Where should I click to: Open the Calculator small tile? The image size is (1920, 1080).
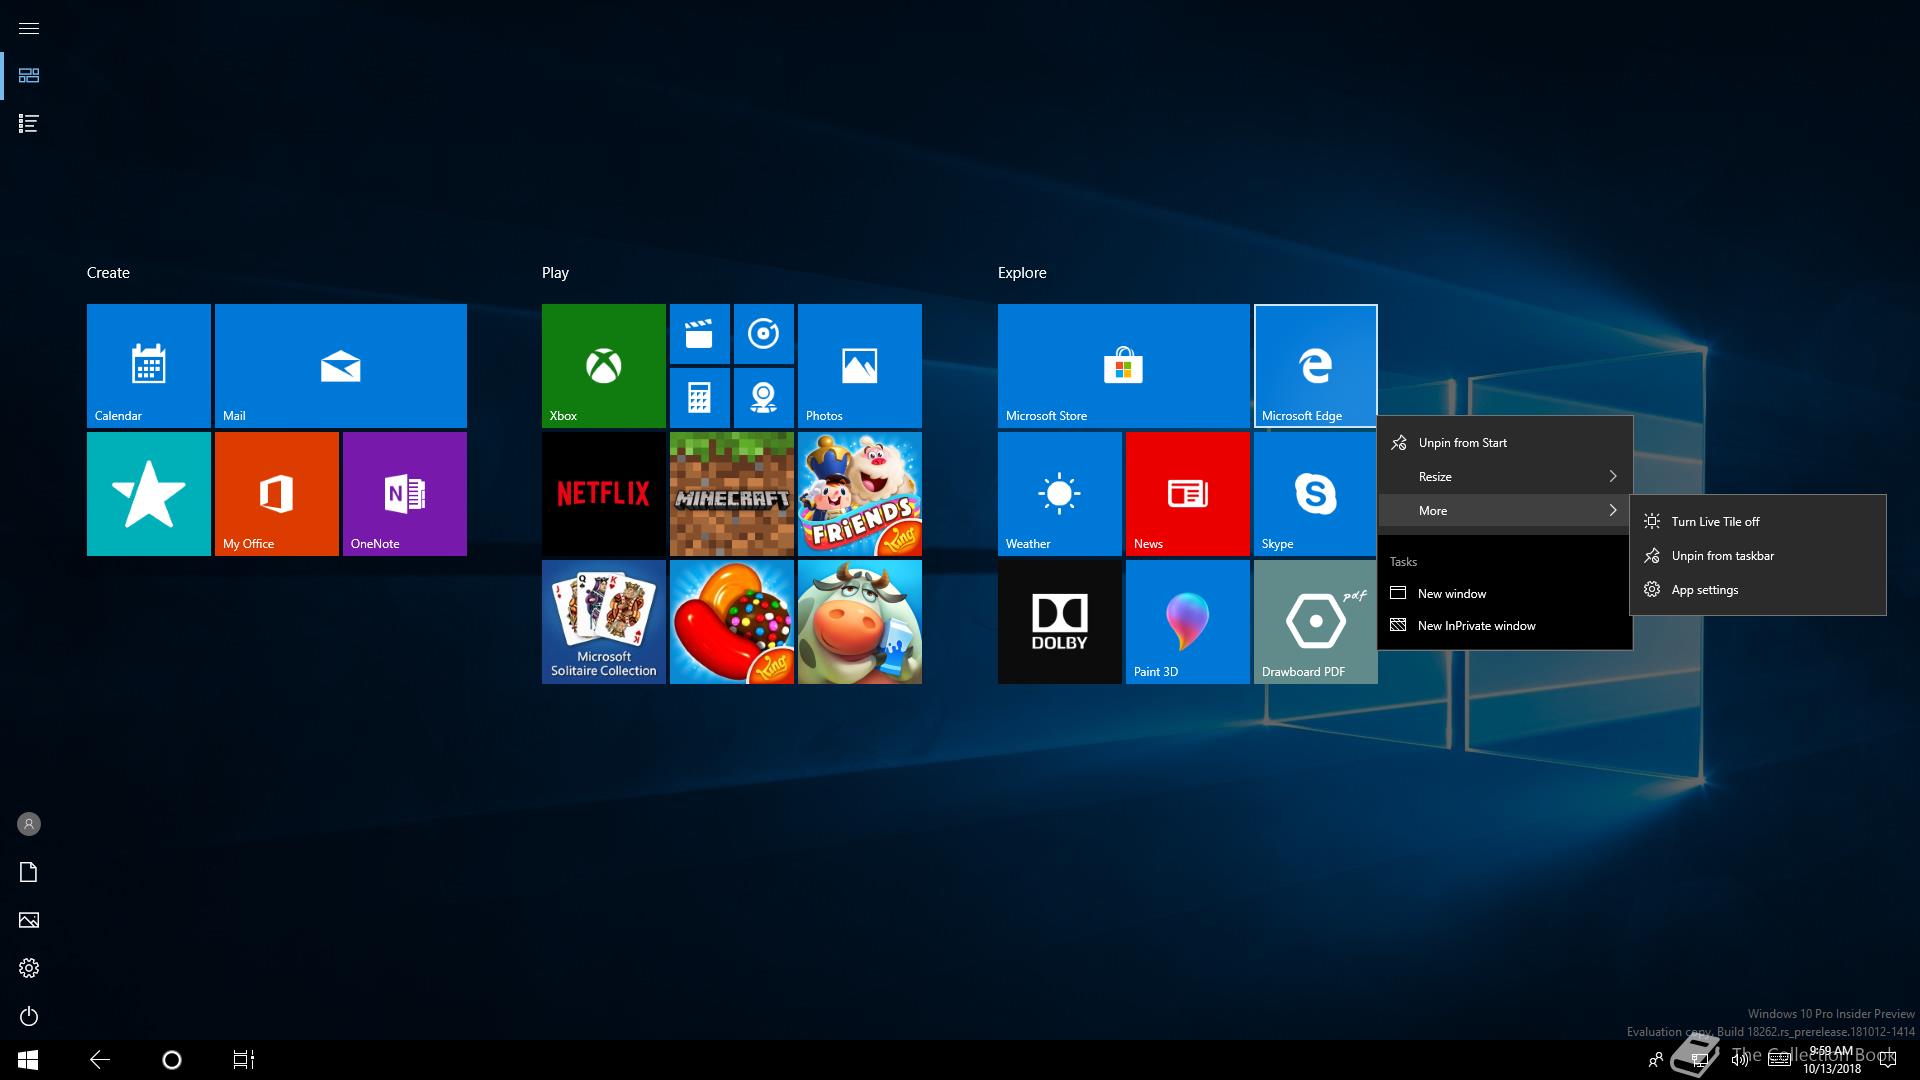(x=700, y=398)
